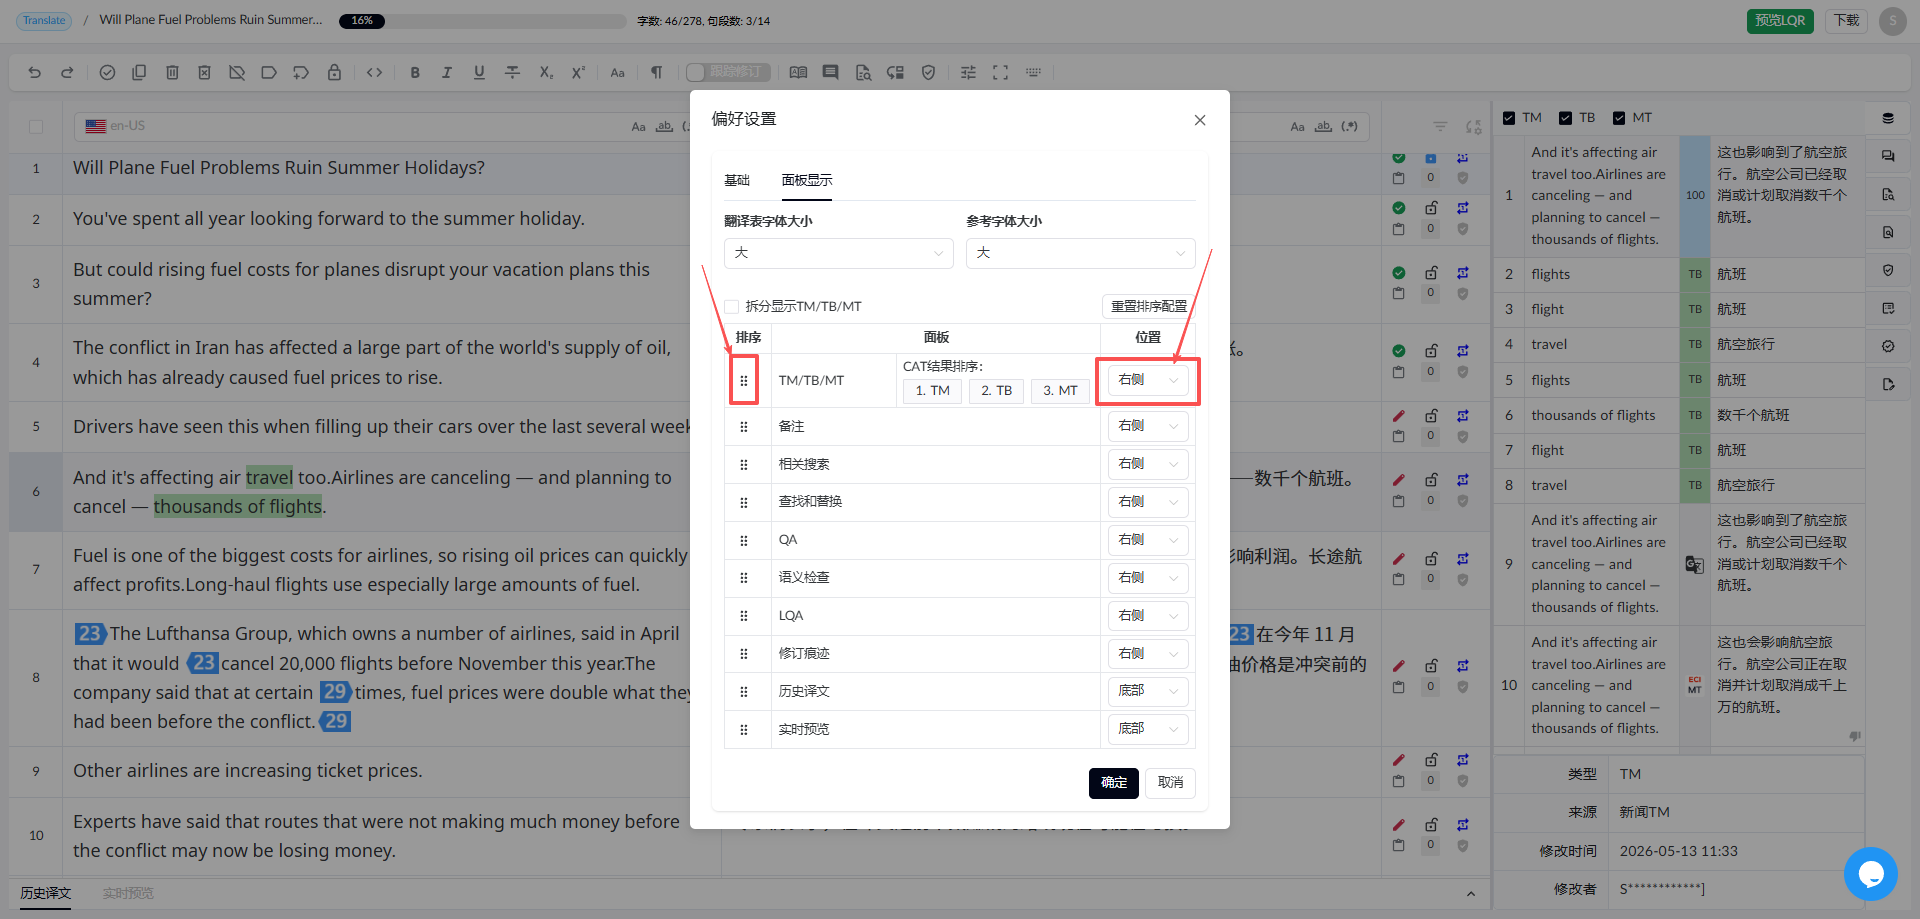Uncheck the MT checkbox in right panel
Image resolution: width=1920 pixels, height=919 pixels.
click(1619, 118)
